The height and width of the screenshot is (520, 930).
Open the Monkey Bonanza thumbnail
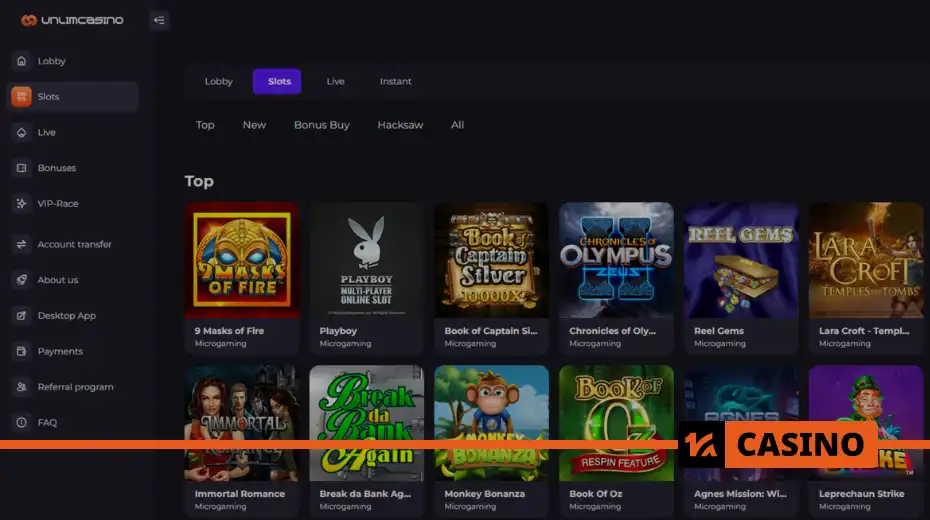point(491,423)
